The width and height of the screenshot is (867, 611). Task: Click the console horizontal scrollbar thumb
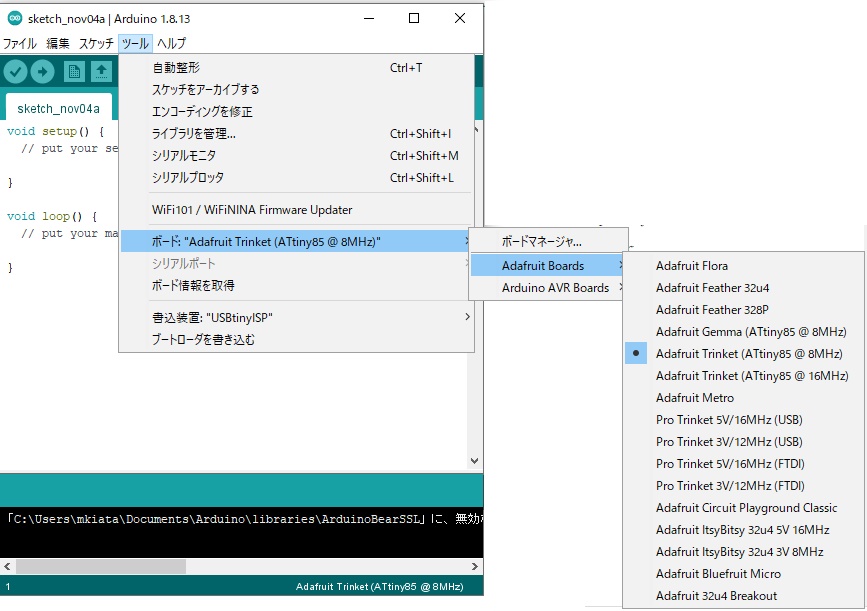click(x=101, y=566)
